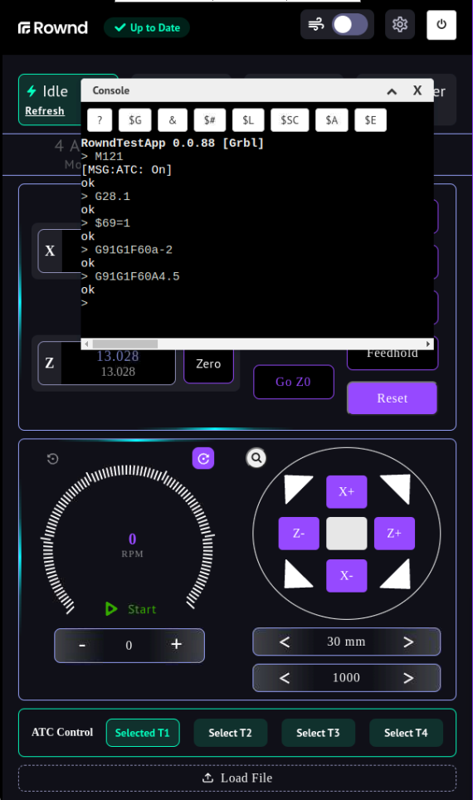Select T4 in ATC Control
Screen dimensions: 473x800
(406, 733)
